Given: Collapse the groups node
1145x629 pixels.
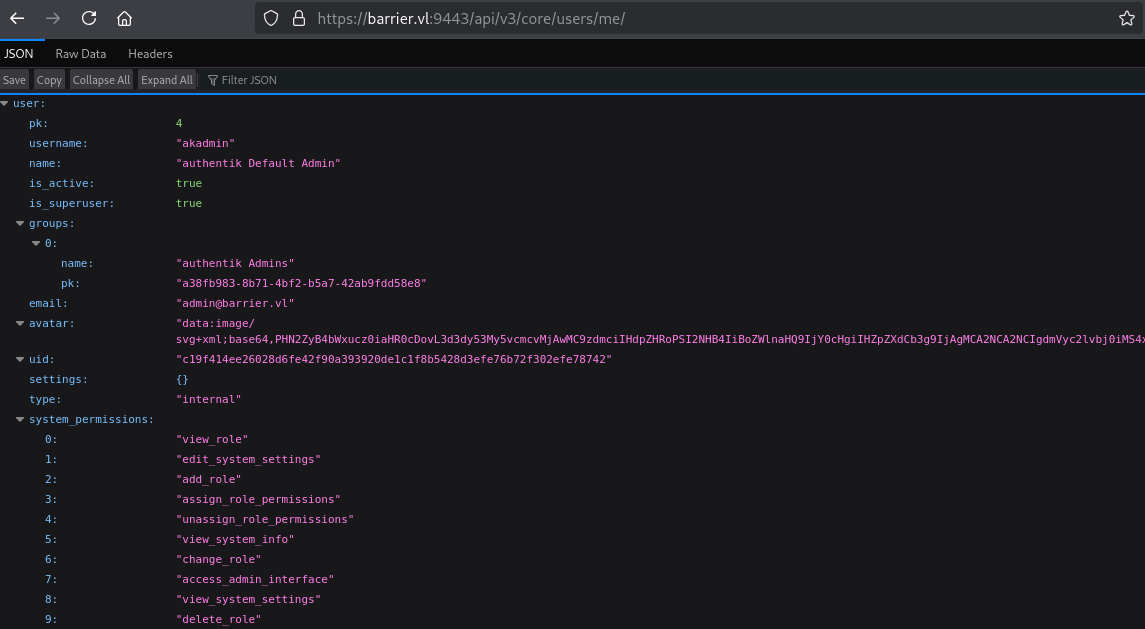Looking at the screenshot, I should click(x=20, y=224).
